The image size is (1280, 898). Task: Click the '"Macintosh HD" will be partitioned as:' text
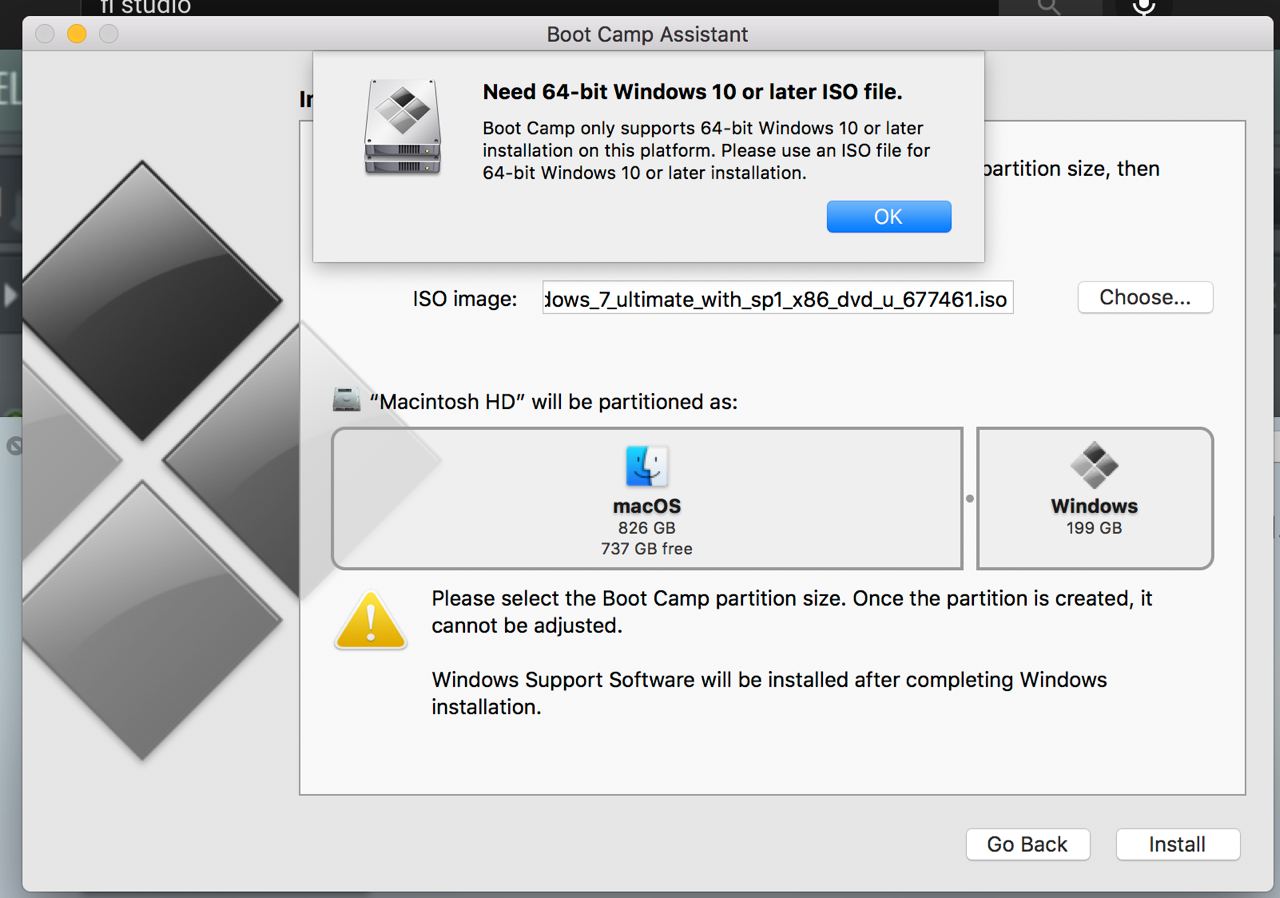553,402
